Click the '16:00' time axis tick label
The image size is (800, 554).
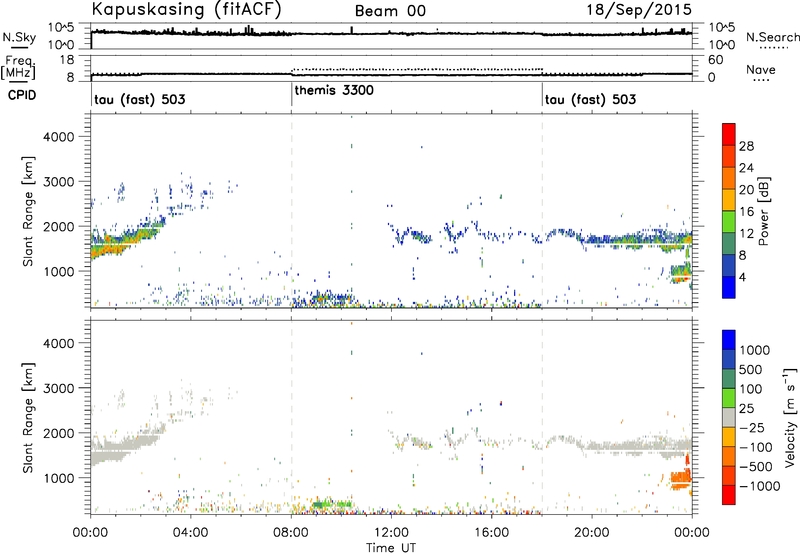coord(491,533)
